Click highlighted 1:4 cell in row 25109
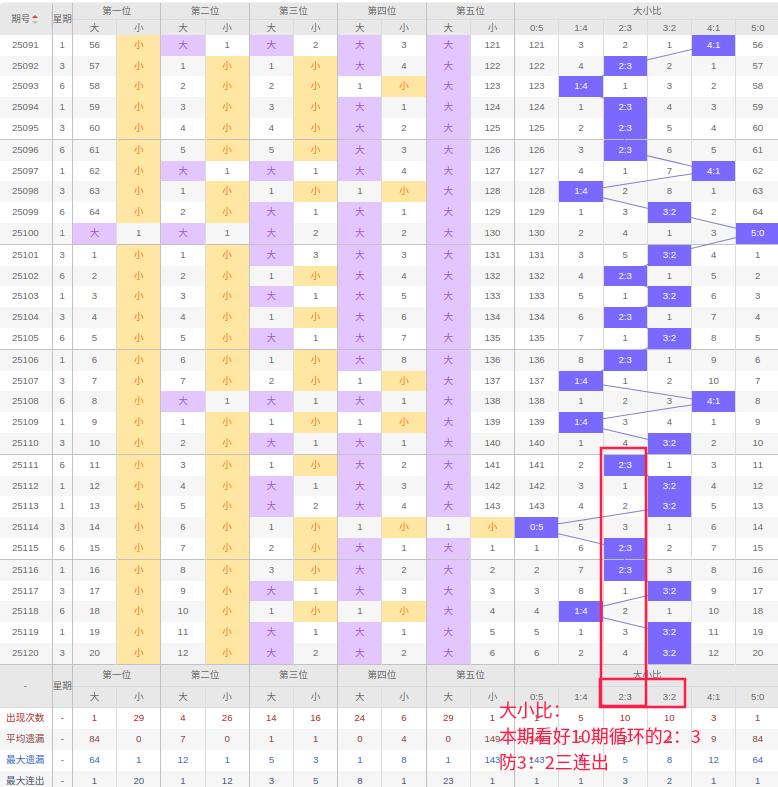The width and height of the screenshot is (778, 787). click(x=581, y=422)
